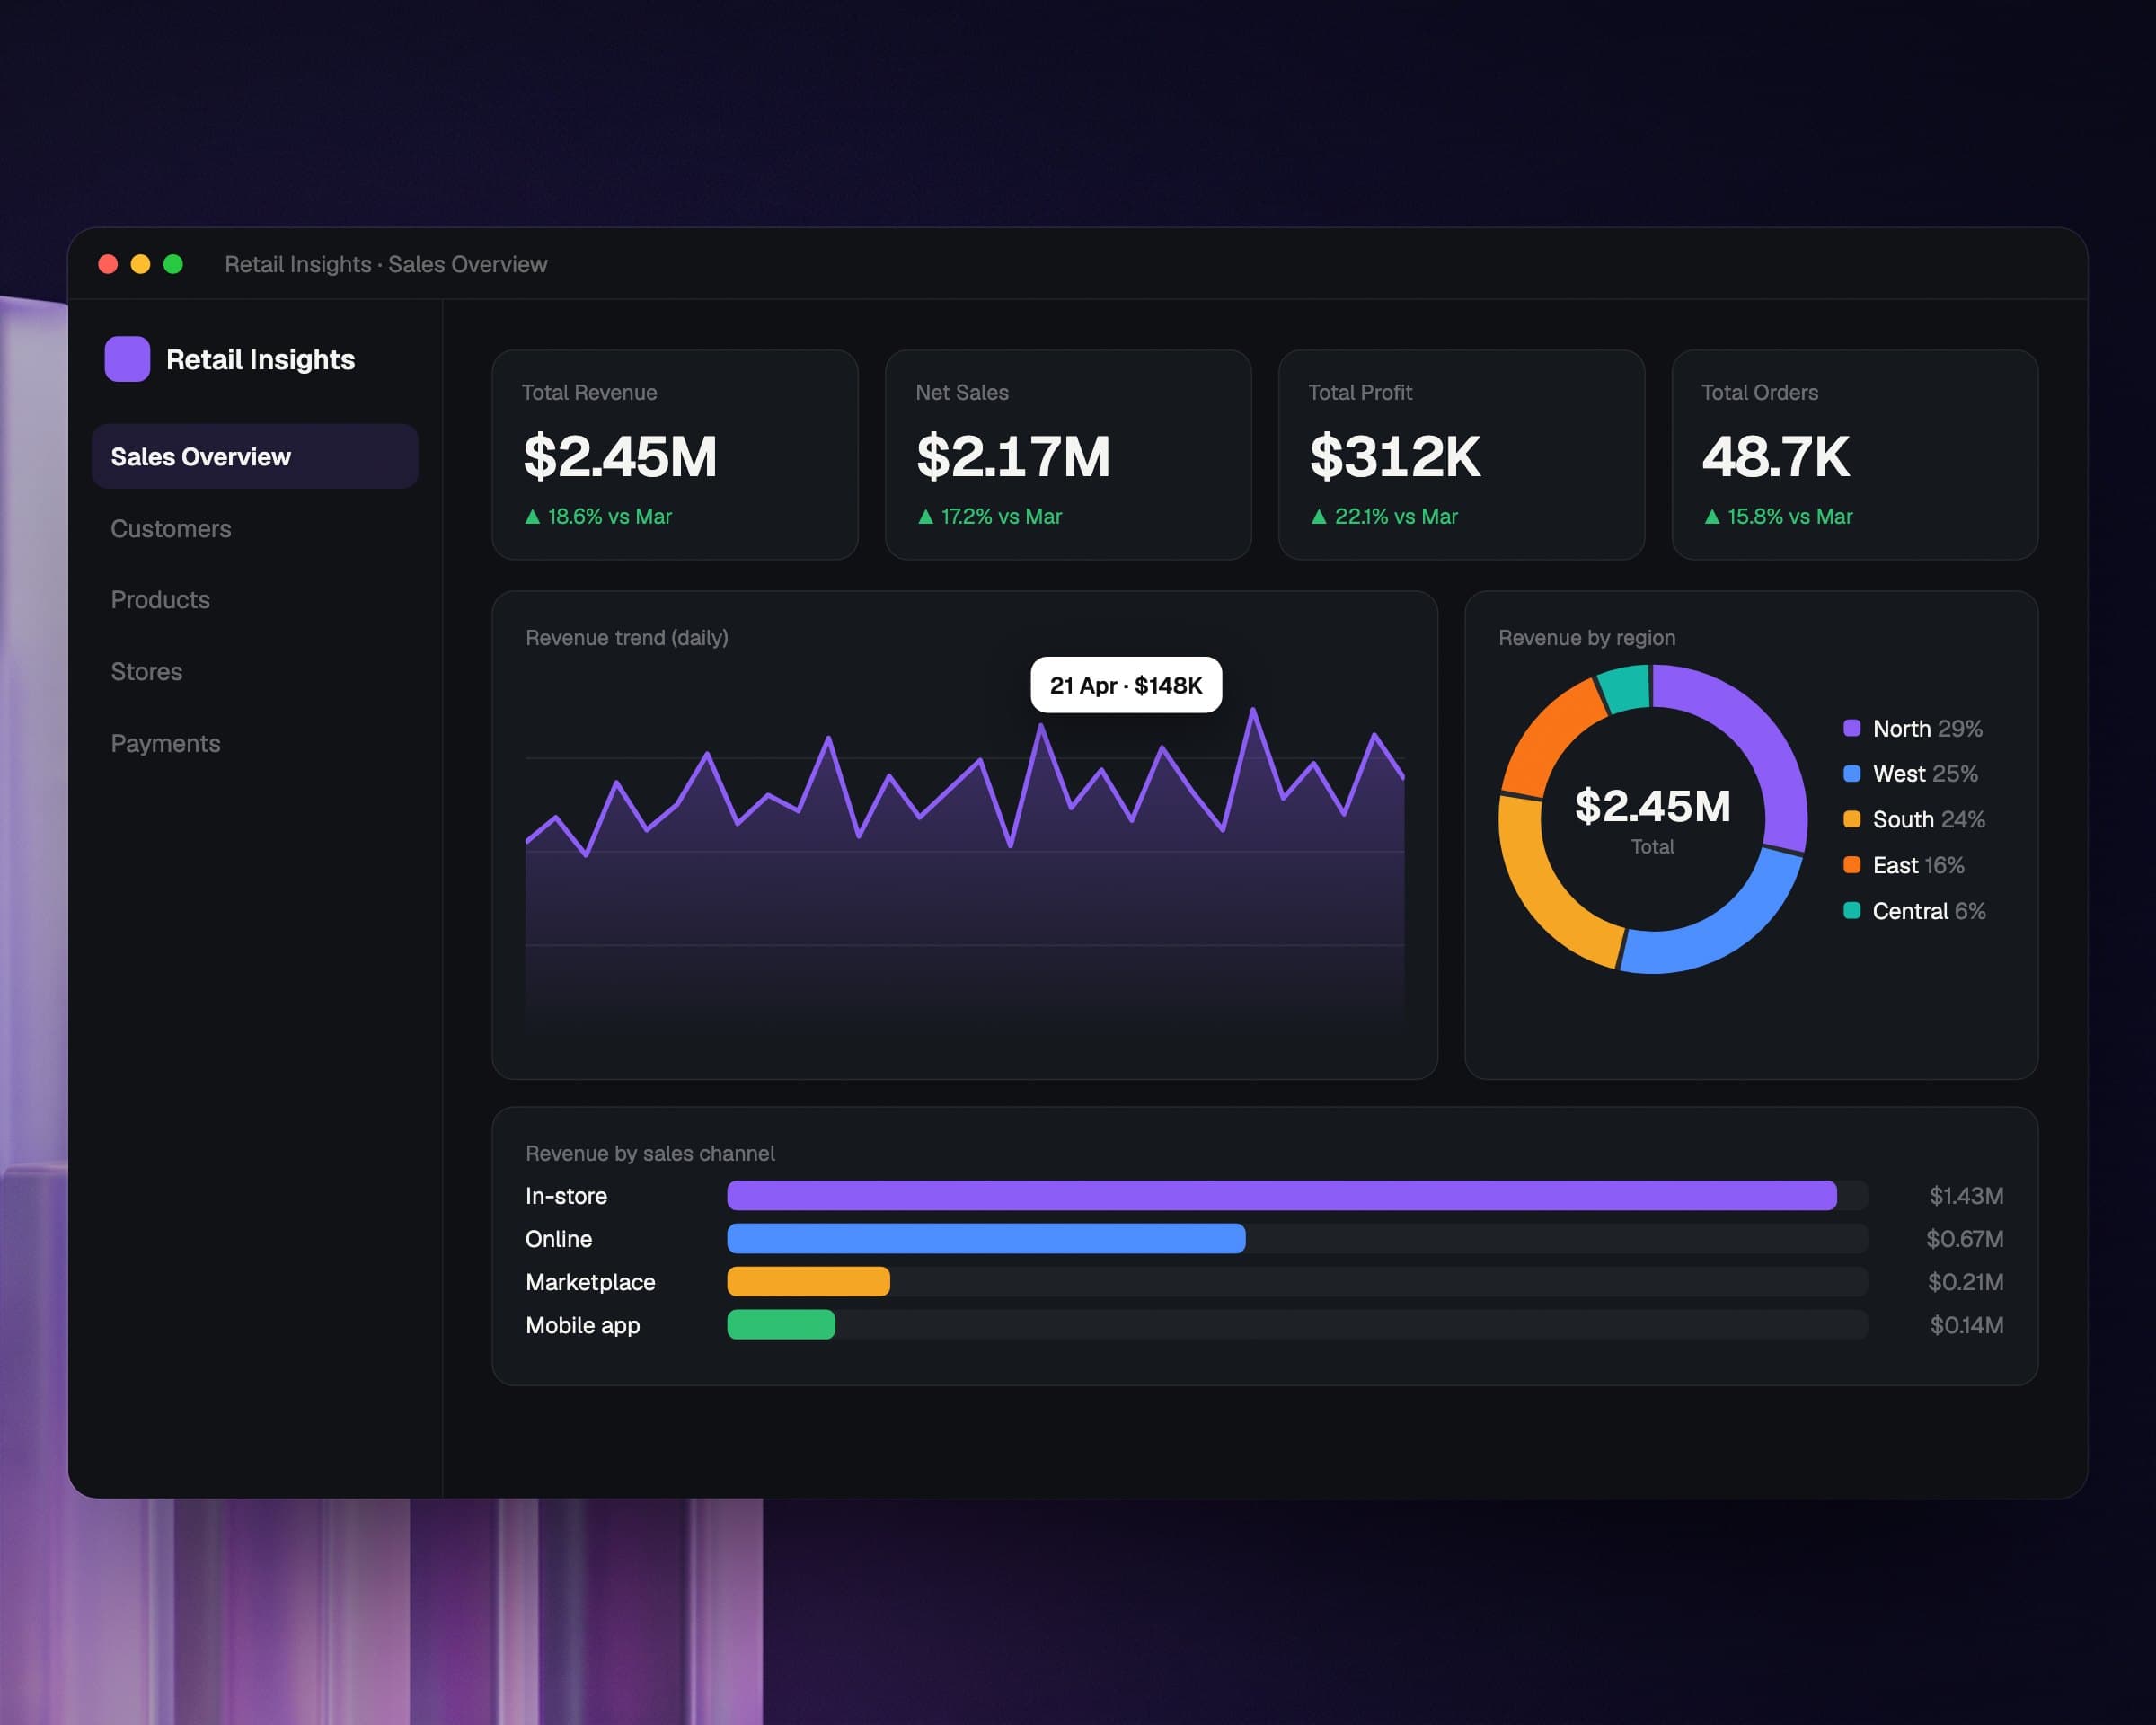The width and height of the screenshot is (2156, 1725).
Task: Click the $0.21M Marketplace value
Action: [1965, 1281]
